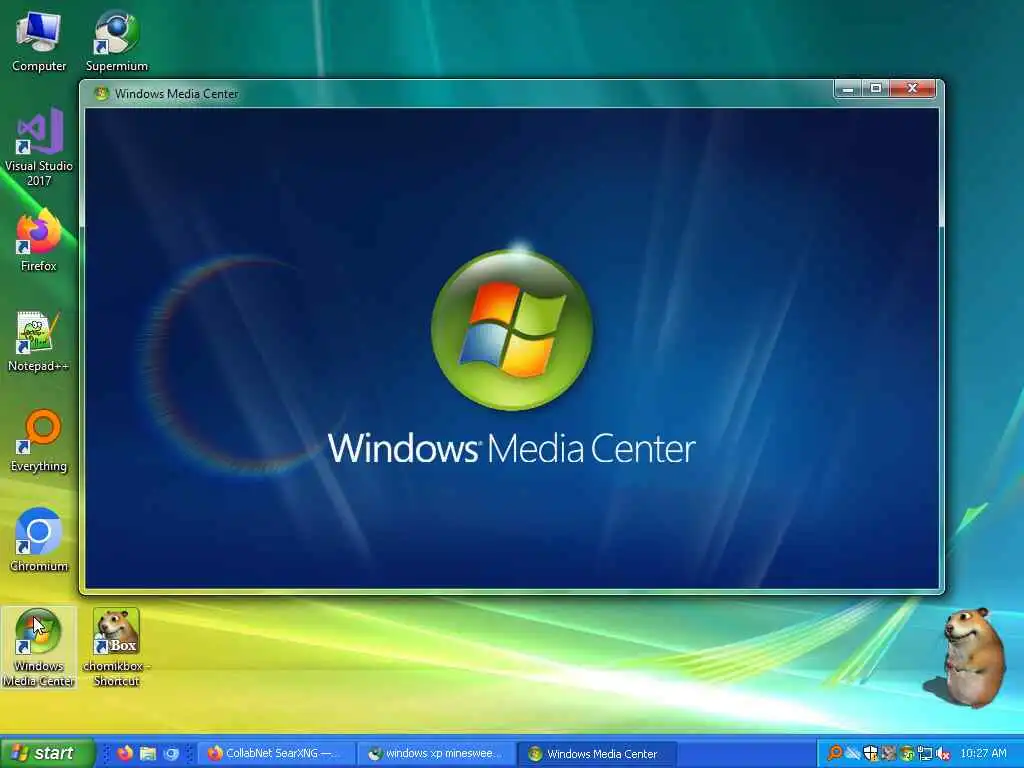The height and width of the screenshot is (768, 1024).
Task: Launch Firefox from the quick launch bar
Action: pyautogui.click(x=125, y=753)
